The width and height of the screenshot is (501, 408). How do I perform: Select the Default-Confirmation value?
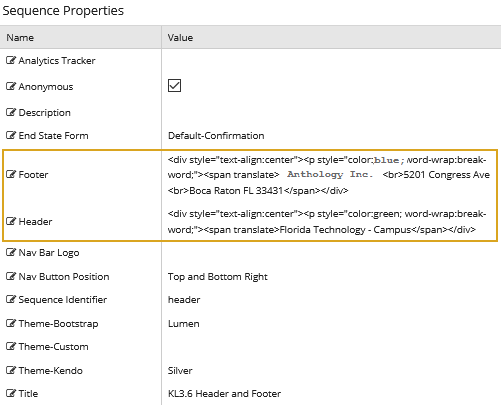[x=216, y=136]
